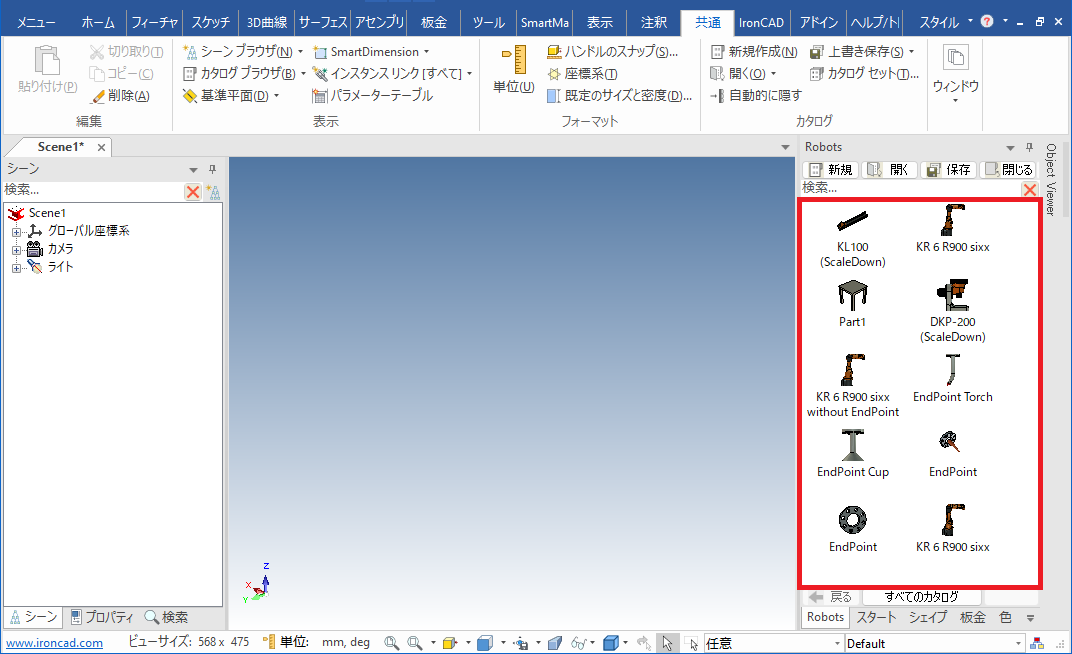The image size is (1072, 654).
Task: Click the Parameter Table (パラメーターテーブル) icon
Action: coord(320,96)
